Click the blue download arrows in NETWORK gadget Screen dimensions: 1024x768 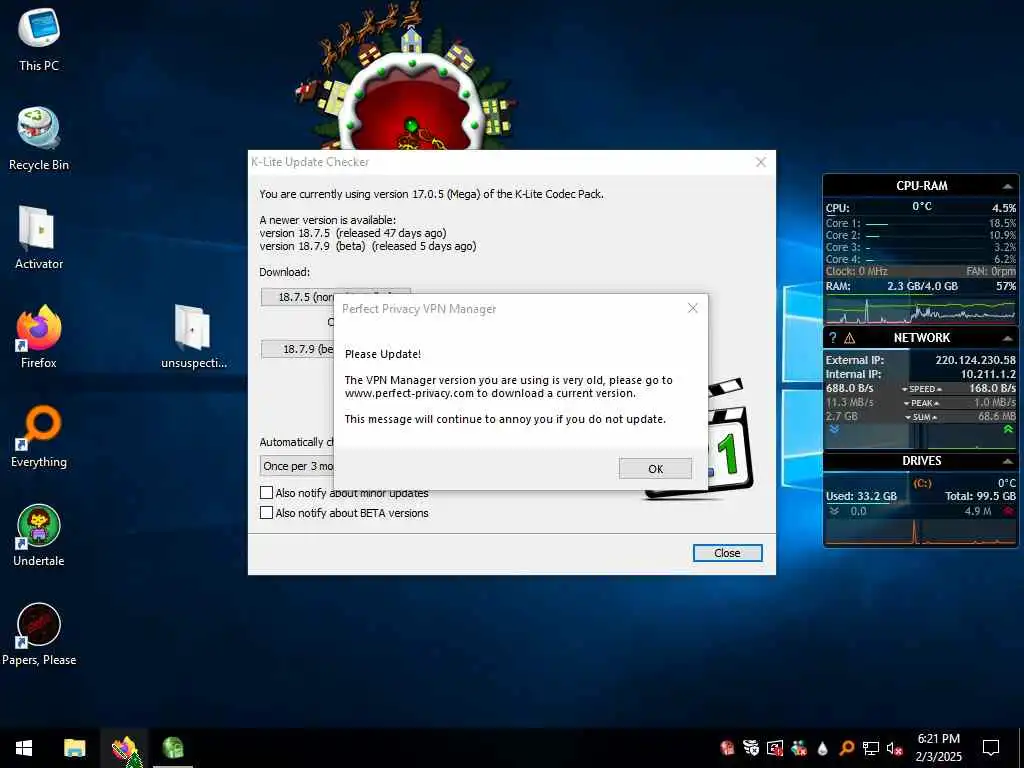(834, 430)
